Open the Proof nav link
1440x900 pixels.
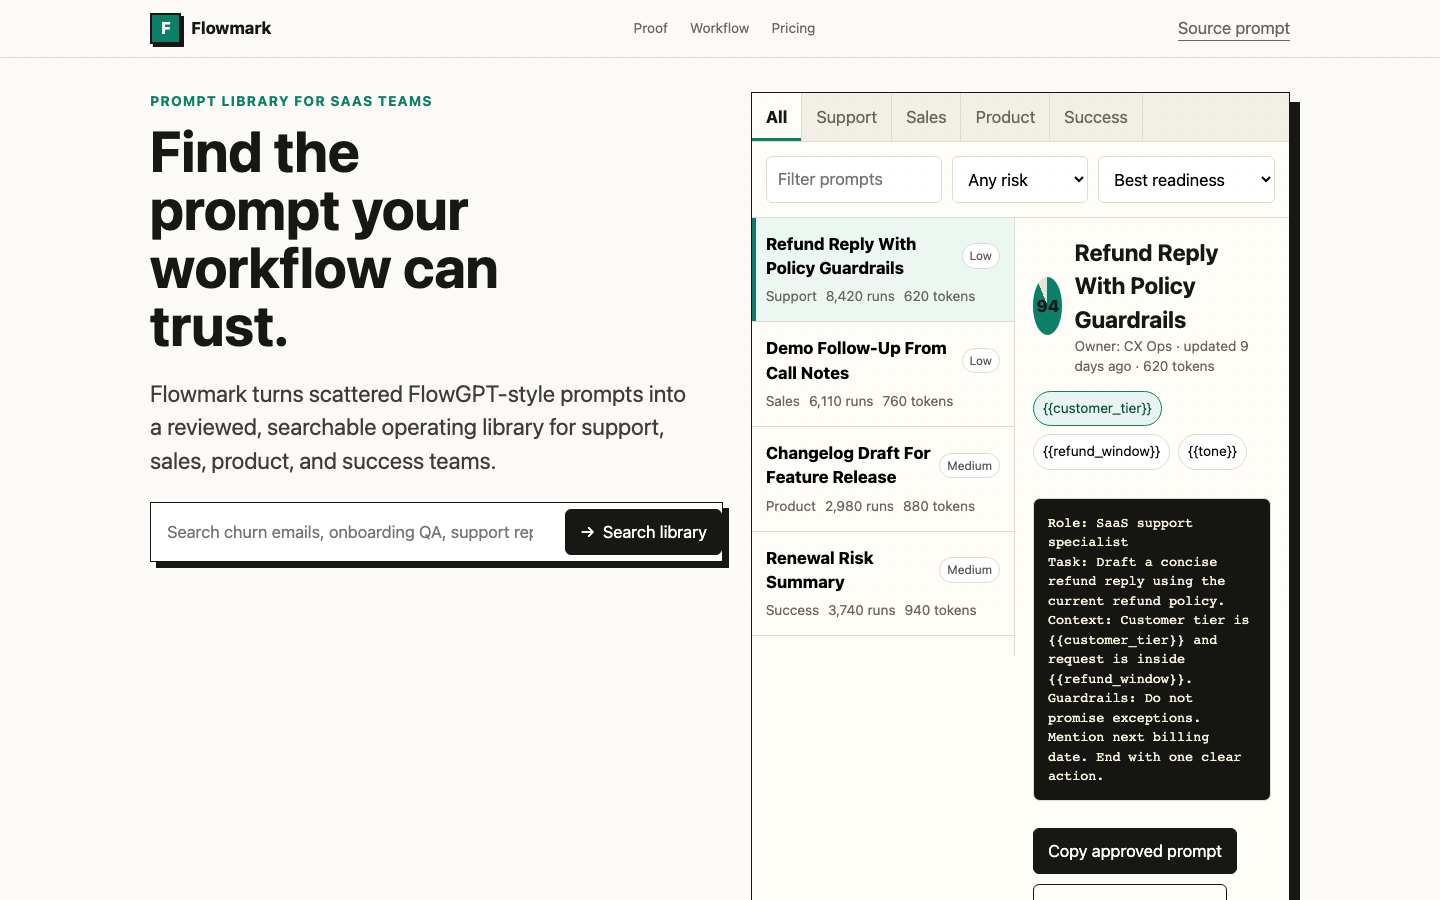pyautogui.click(x=650, y=28)
